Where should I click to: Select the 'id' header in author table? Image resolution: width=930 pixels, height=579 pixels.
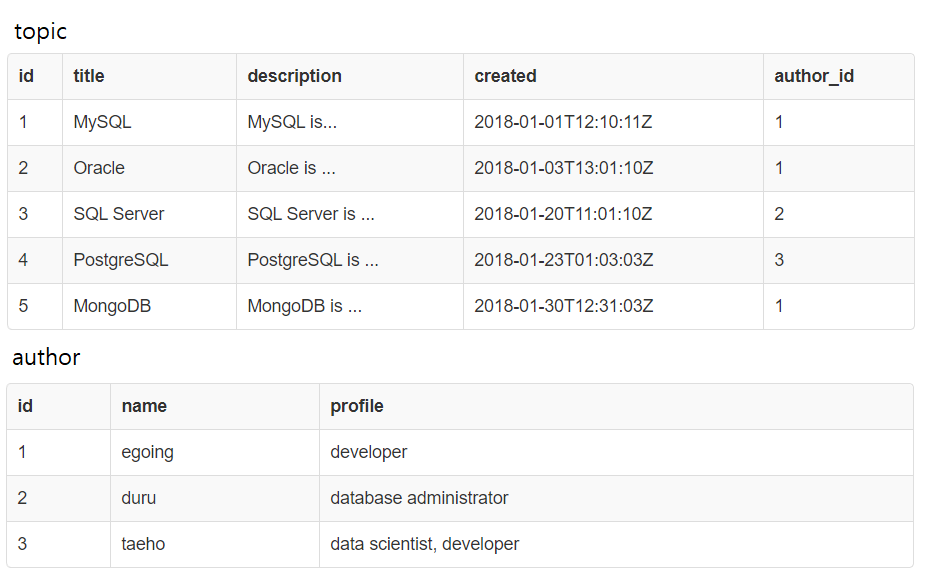click(x=59, y=406)
